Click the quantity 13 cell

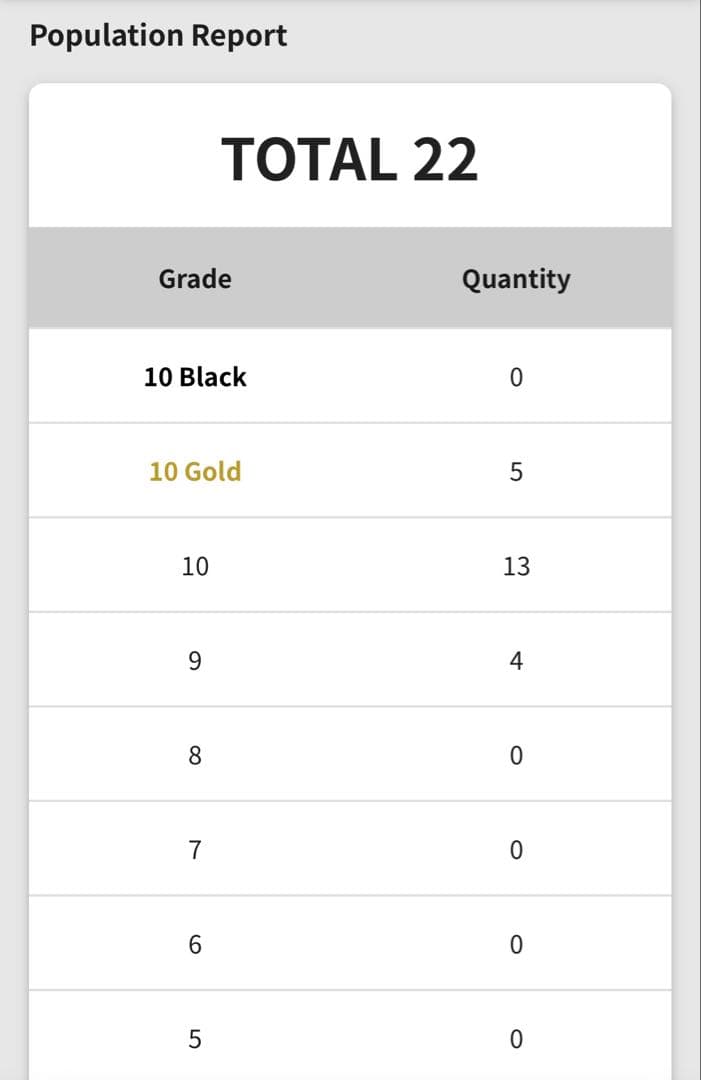pyautogui.click(x=516, y=566)
